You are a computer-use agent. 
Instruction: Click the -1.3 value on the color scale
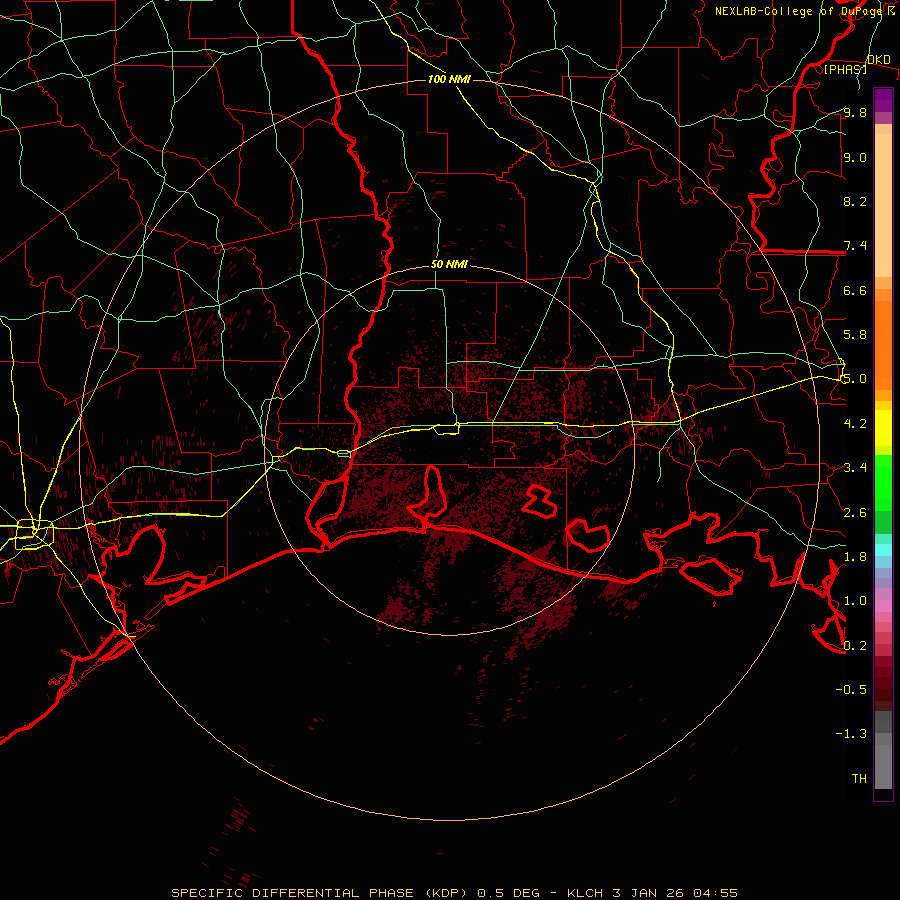[x=851, y=734]
